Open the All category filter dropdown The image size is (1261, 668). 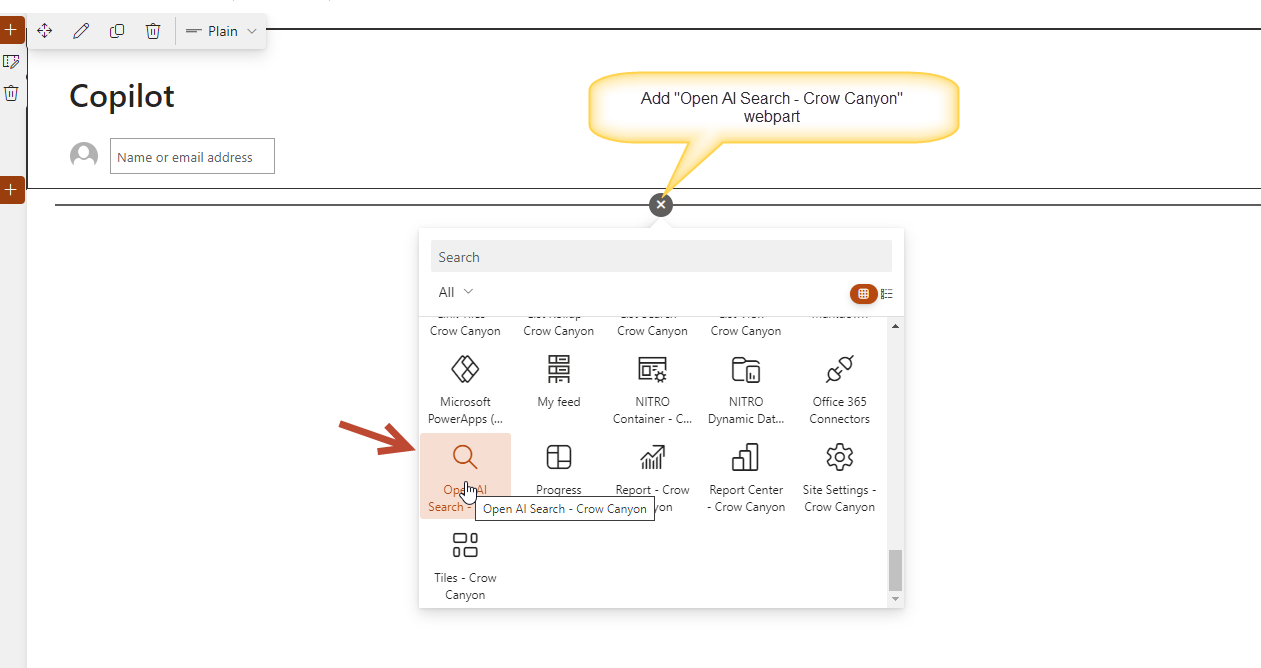tap(456, 292)
